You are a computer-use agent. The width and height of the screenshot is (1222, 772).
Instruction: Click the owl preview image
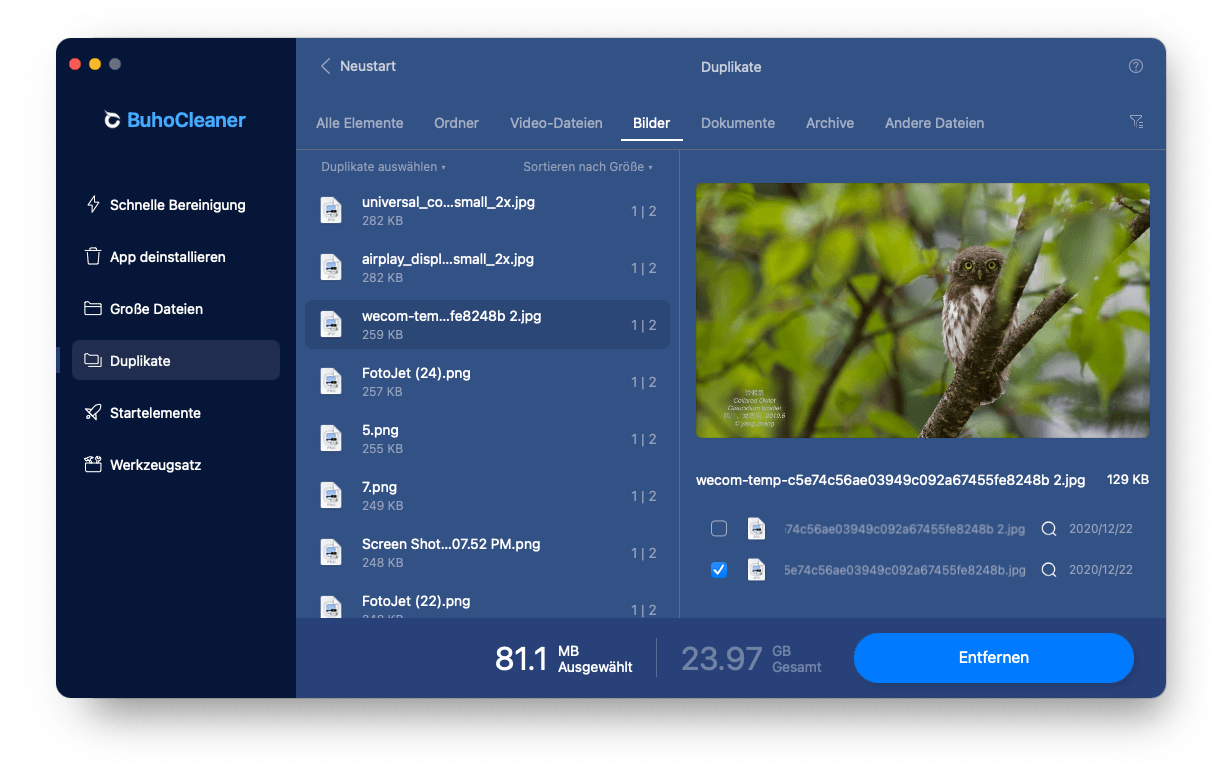[922, 310]
